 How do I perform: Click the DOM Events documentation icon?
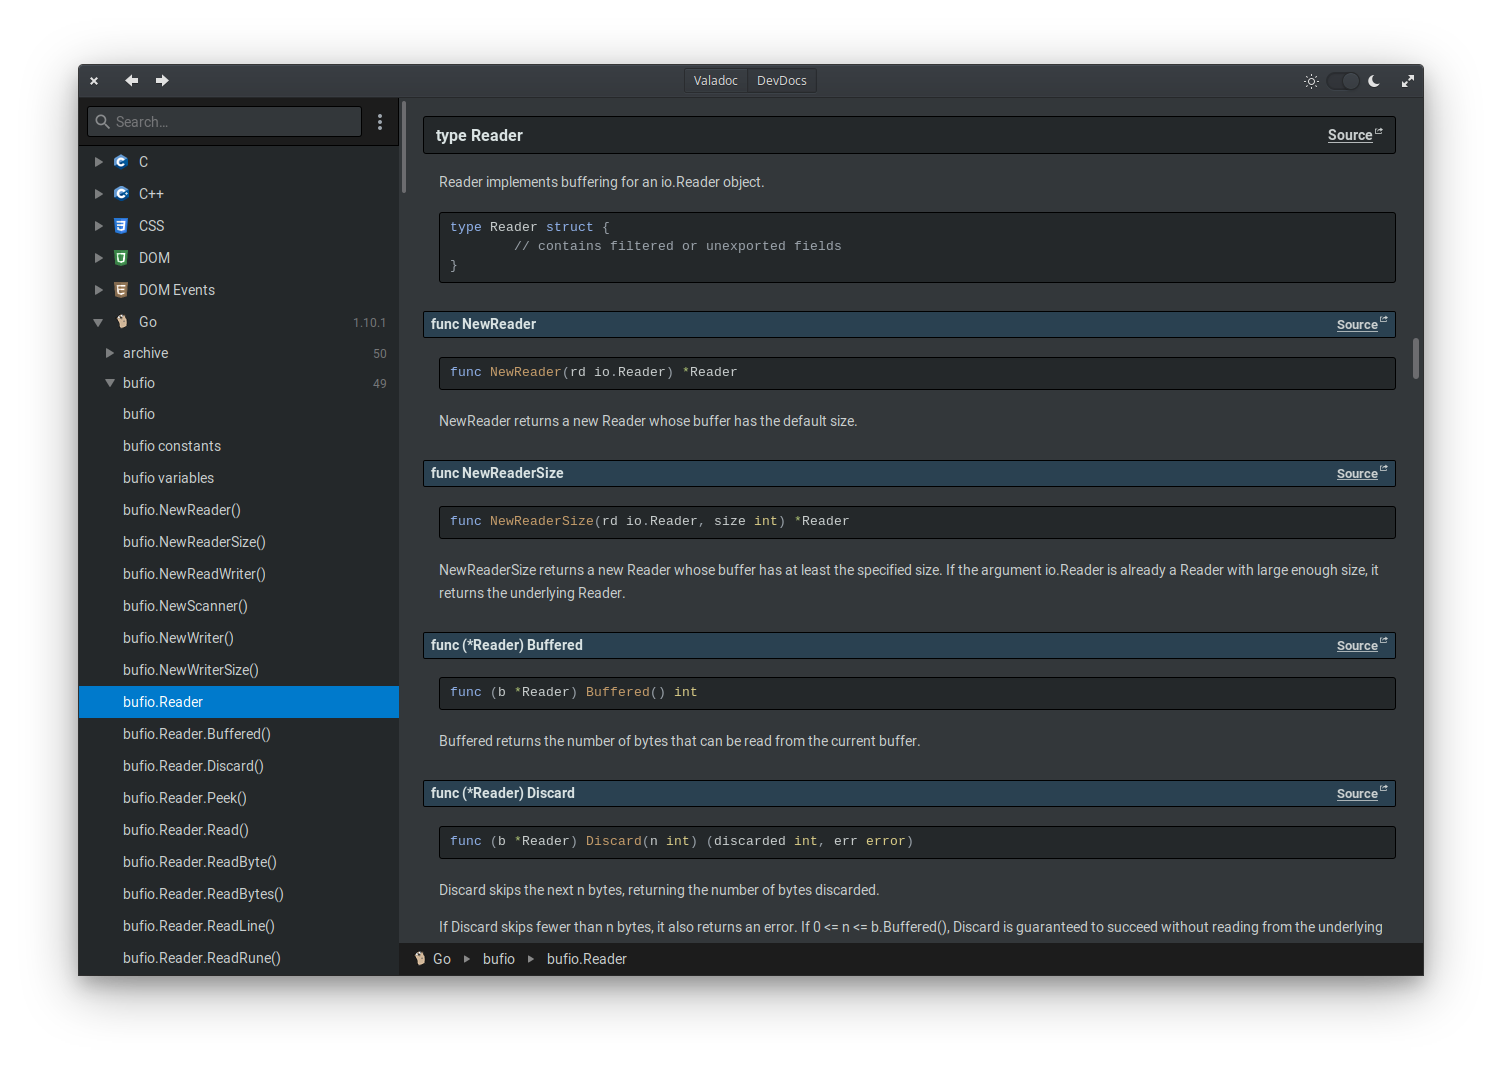(x=121, y=290)
